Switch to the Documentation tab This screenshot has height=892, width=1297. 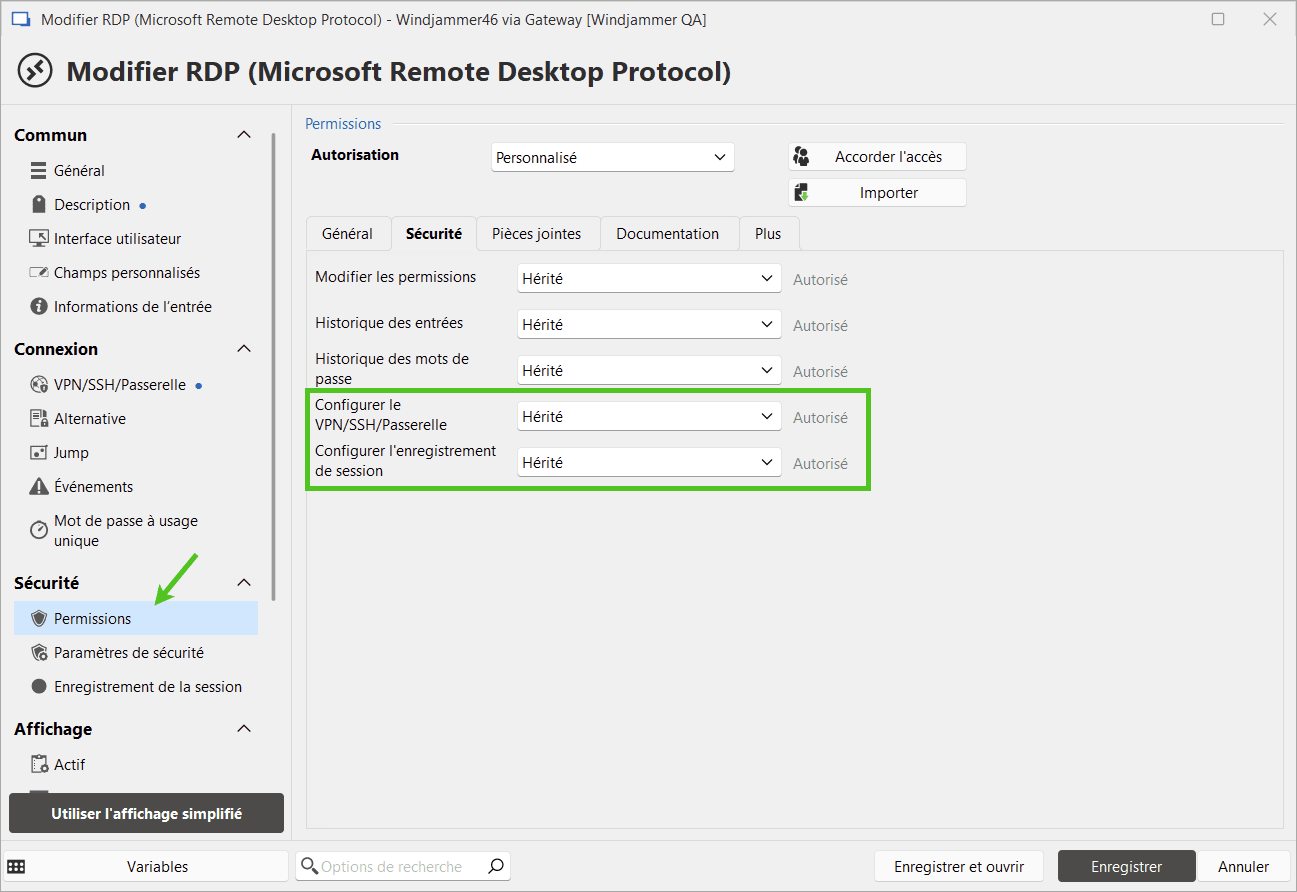(667, 234)
